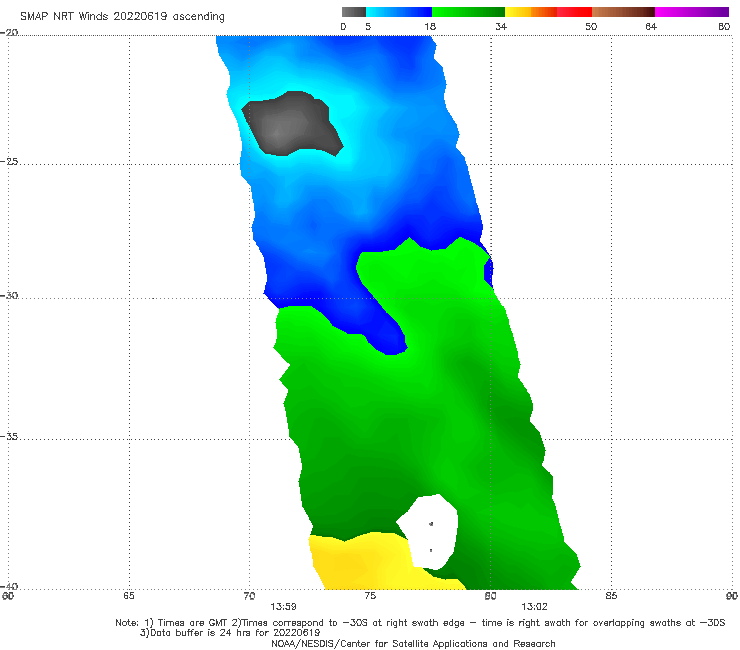Click the blue 5-18 color bar segment
The width and height of the screenshot is (740, 650).
click(399, 12)
